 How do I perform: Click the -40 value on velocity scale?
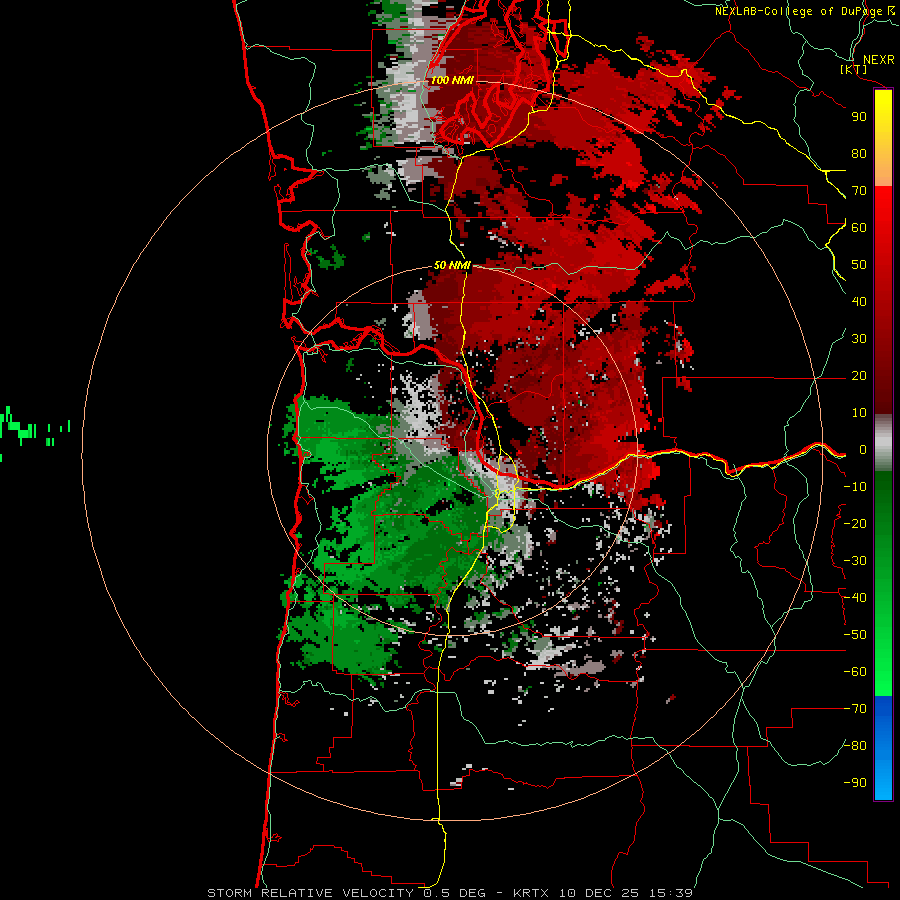pos(855,598)
